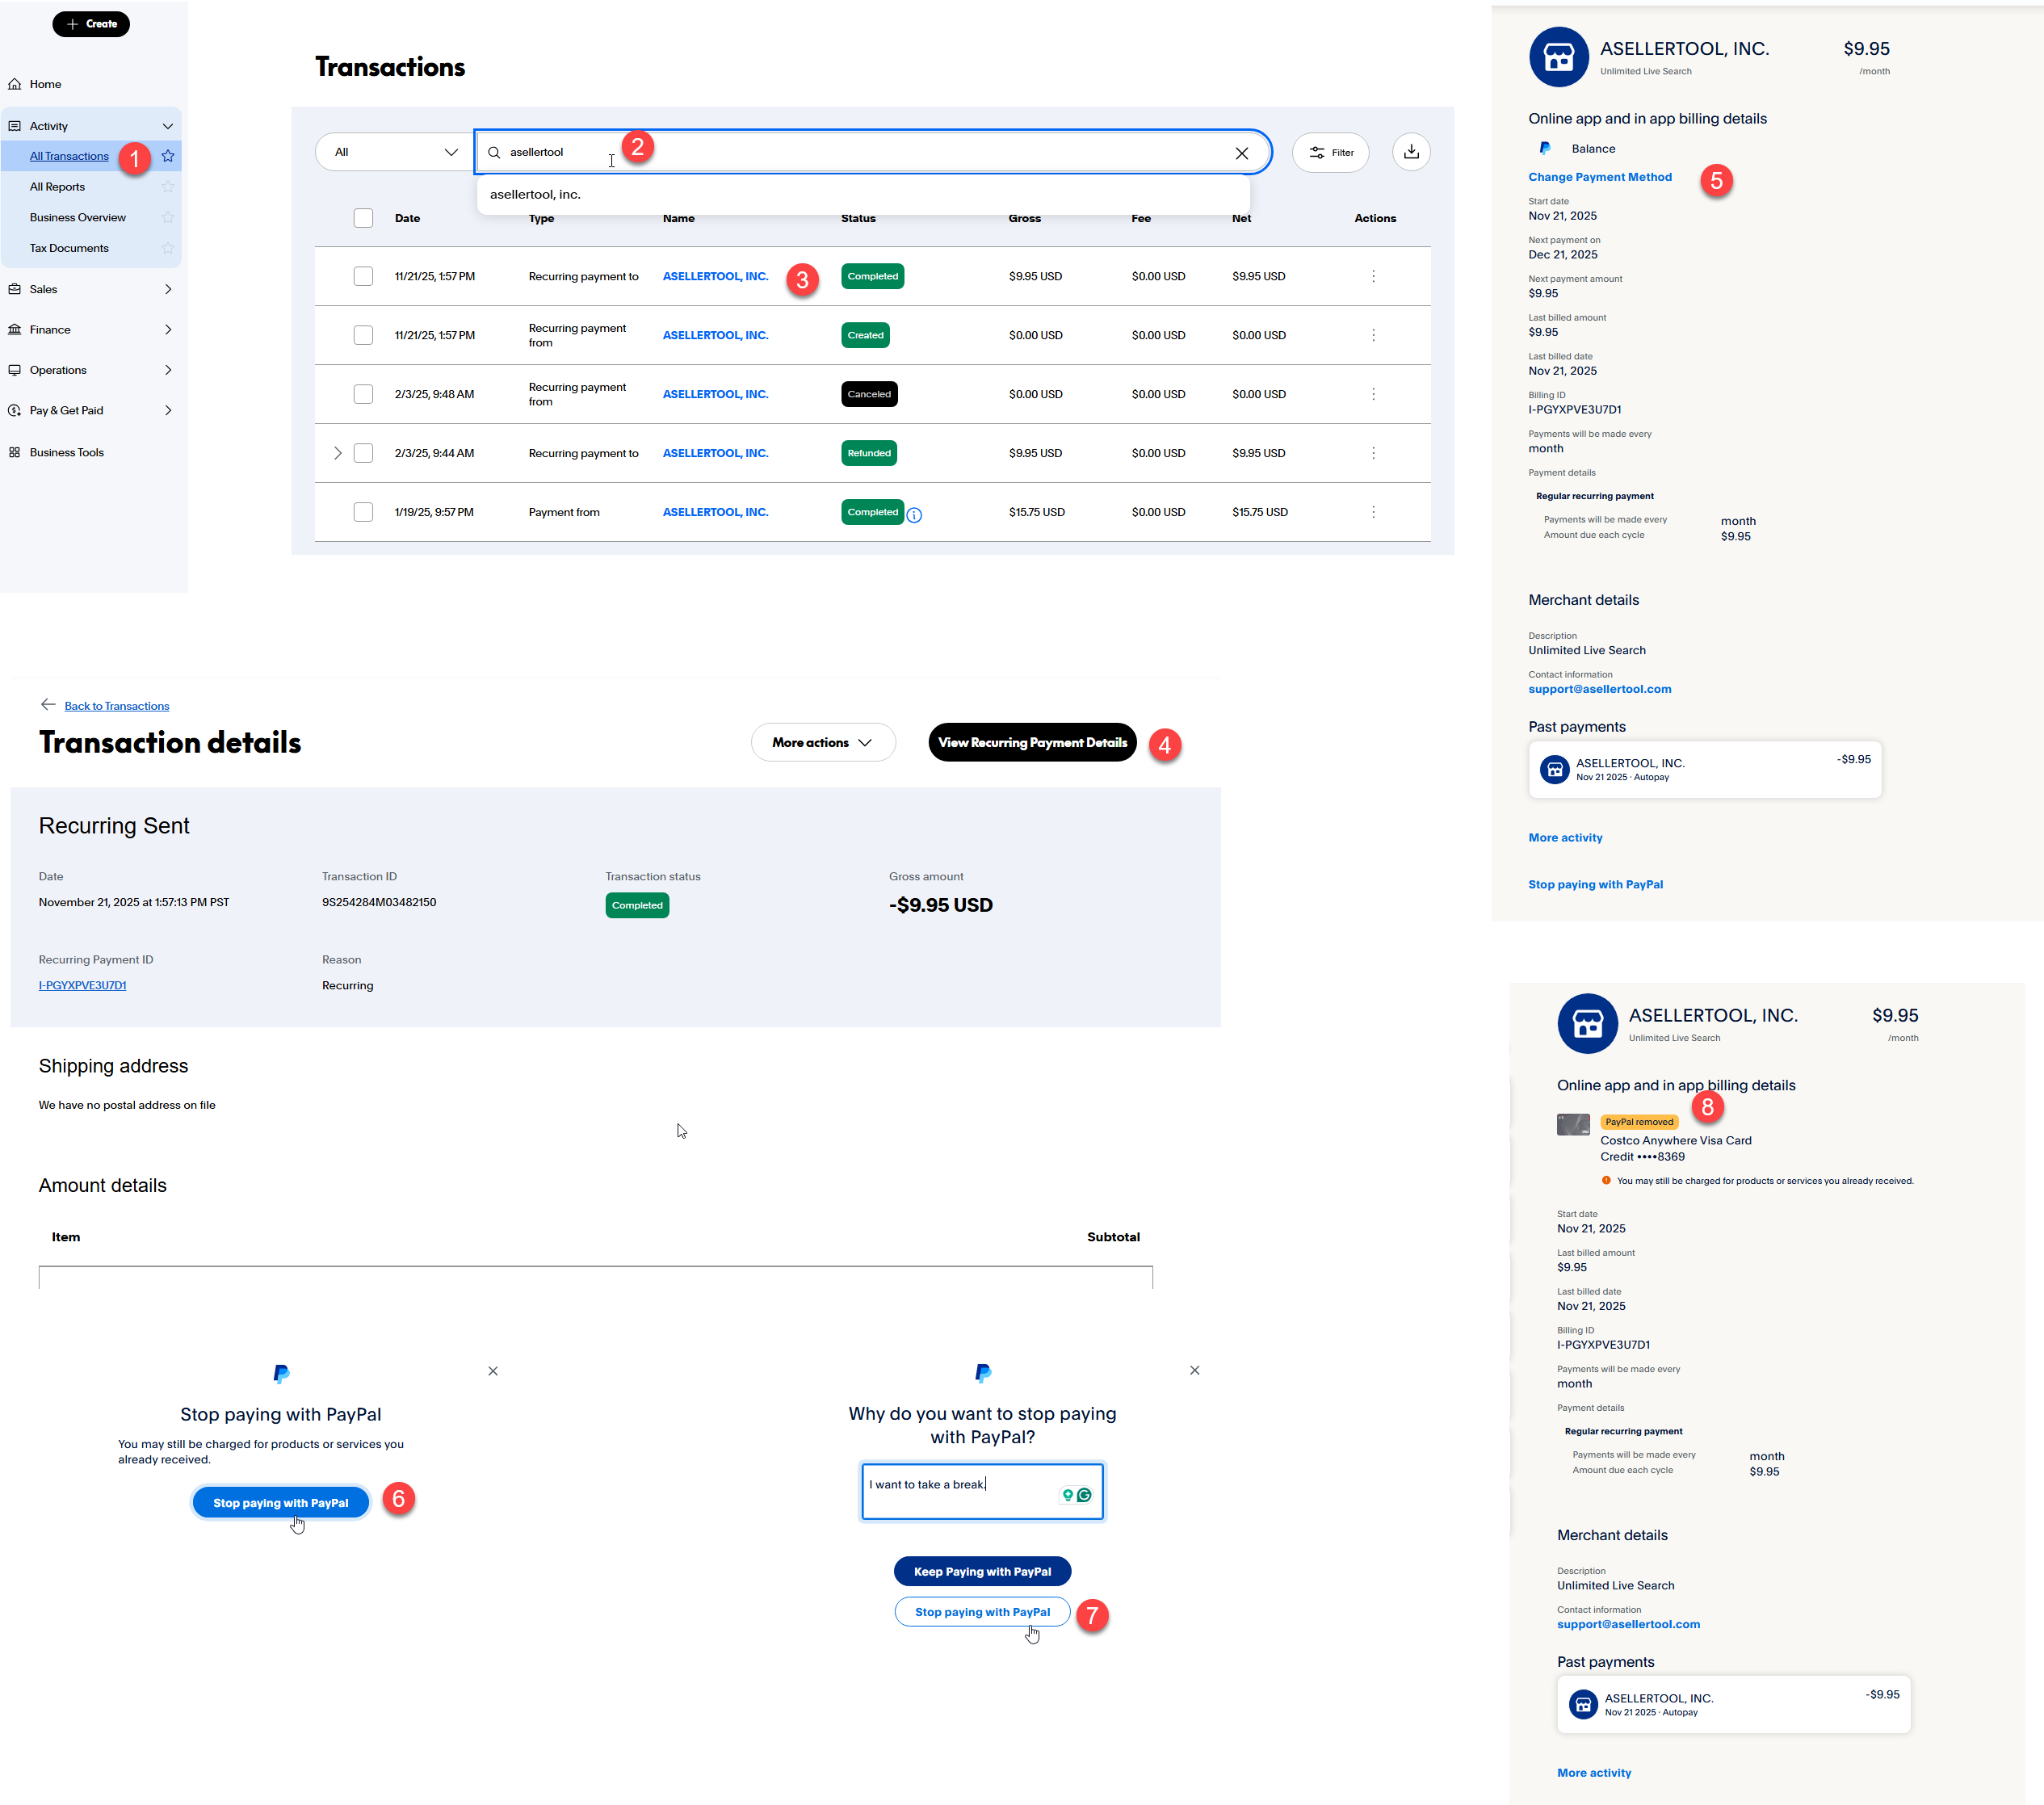The width and height of the screenshot is (2044, 1805).
Task: Click View Recurring Payment Details button
Action: [1031, 742]
